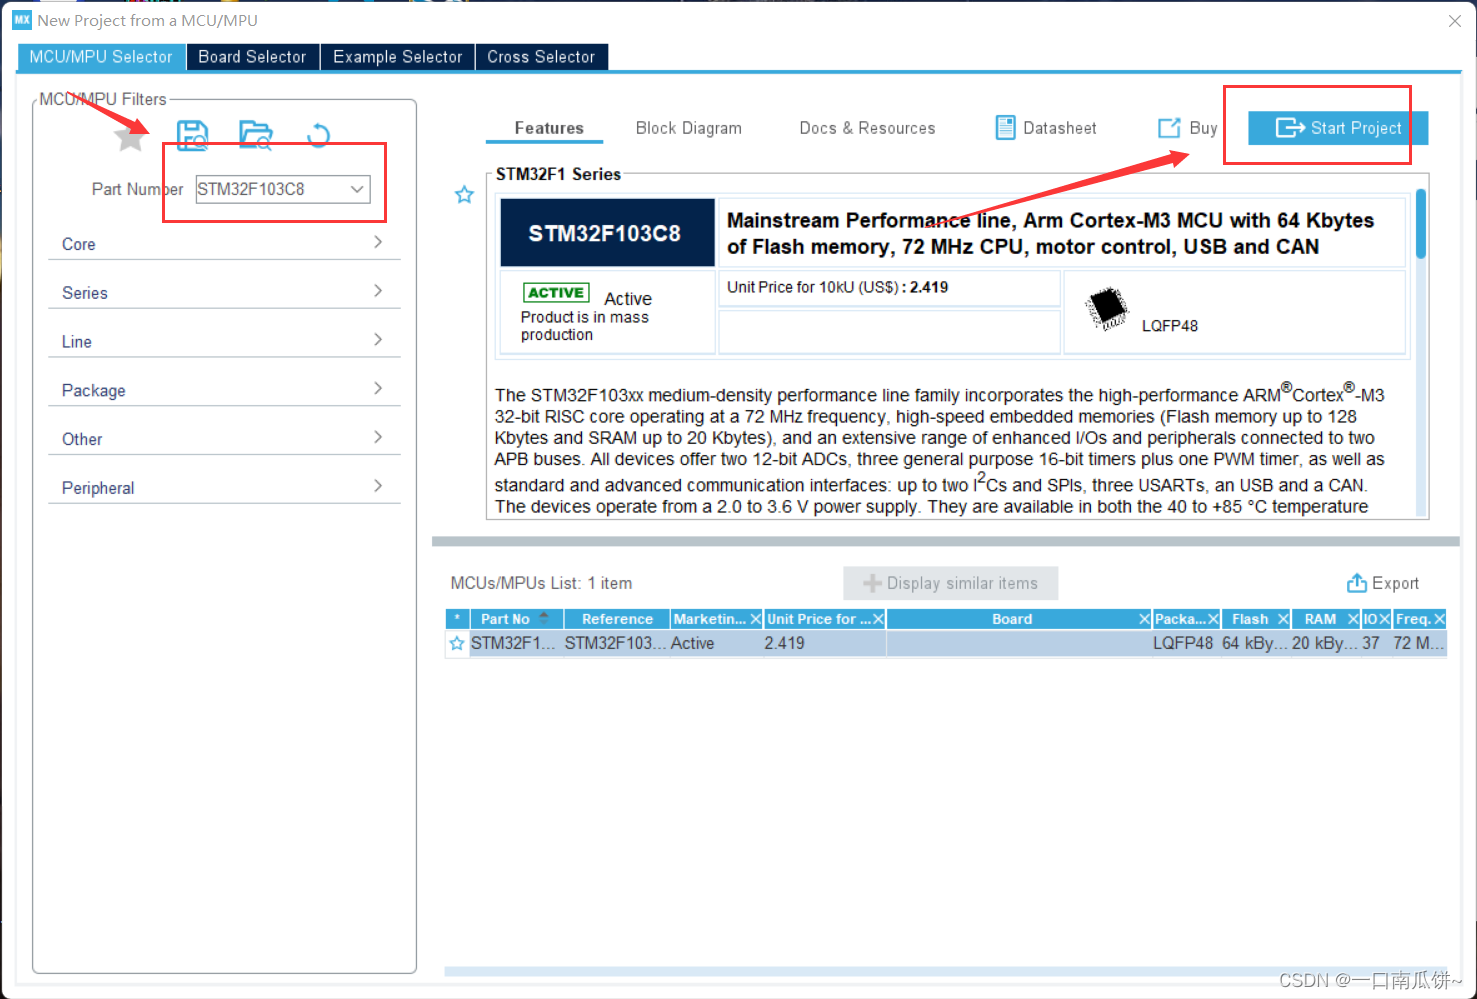The width and height of the screenshot is (1477, 999).
Task: Remove the Package column with its X
Action: pyautogui.click(x=1213, y=619)
